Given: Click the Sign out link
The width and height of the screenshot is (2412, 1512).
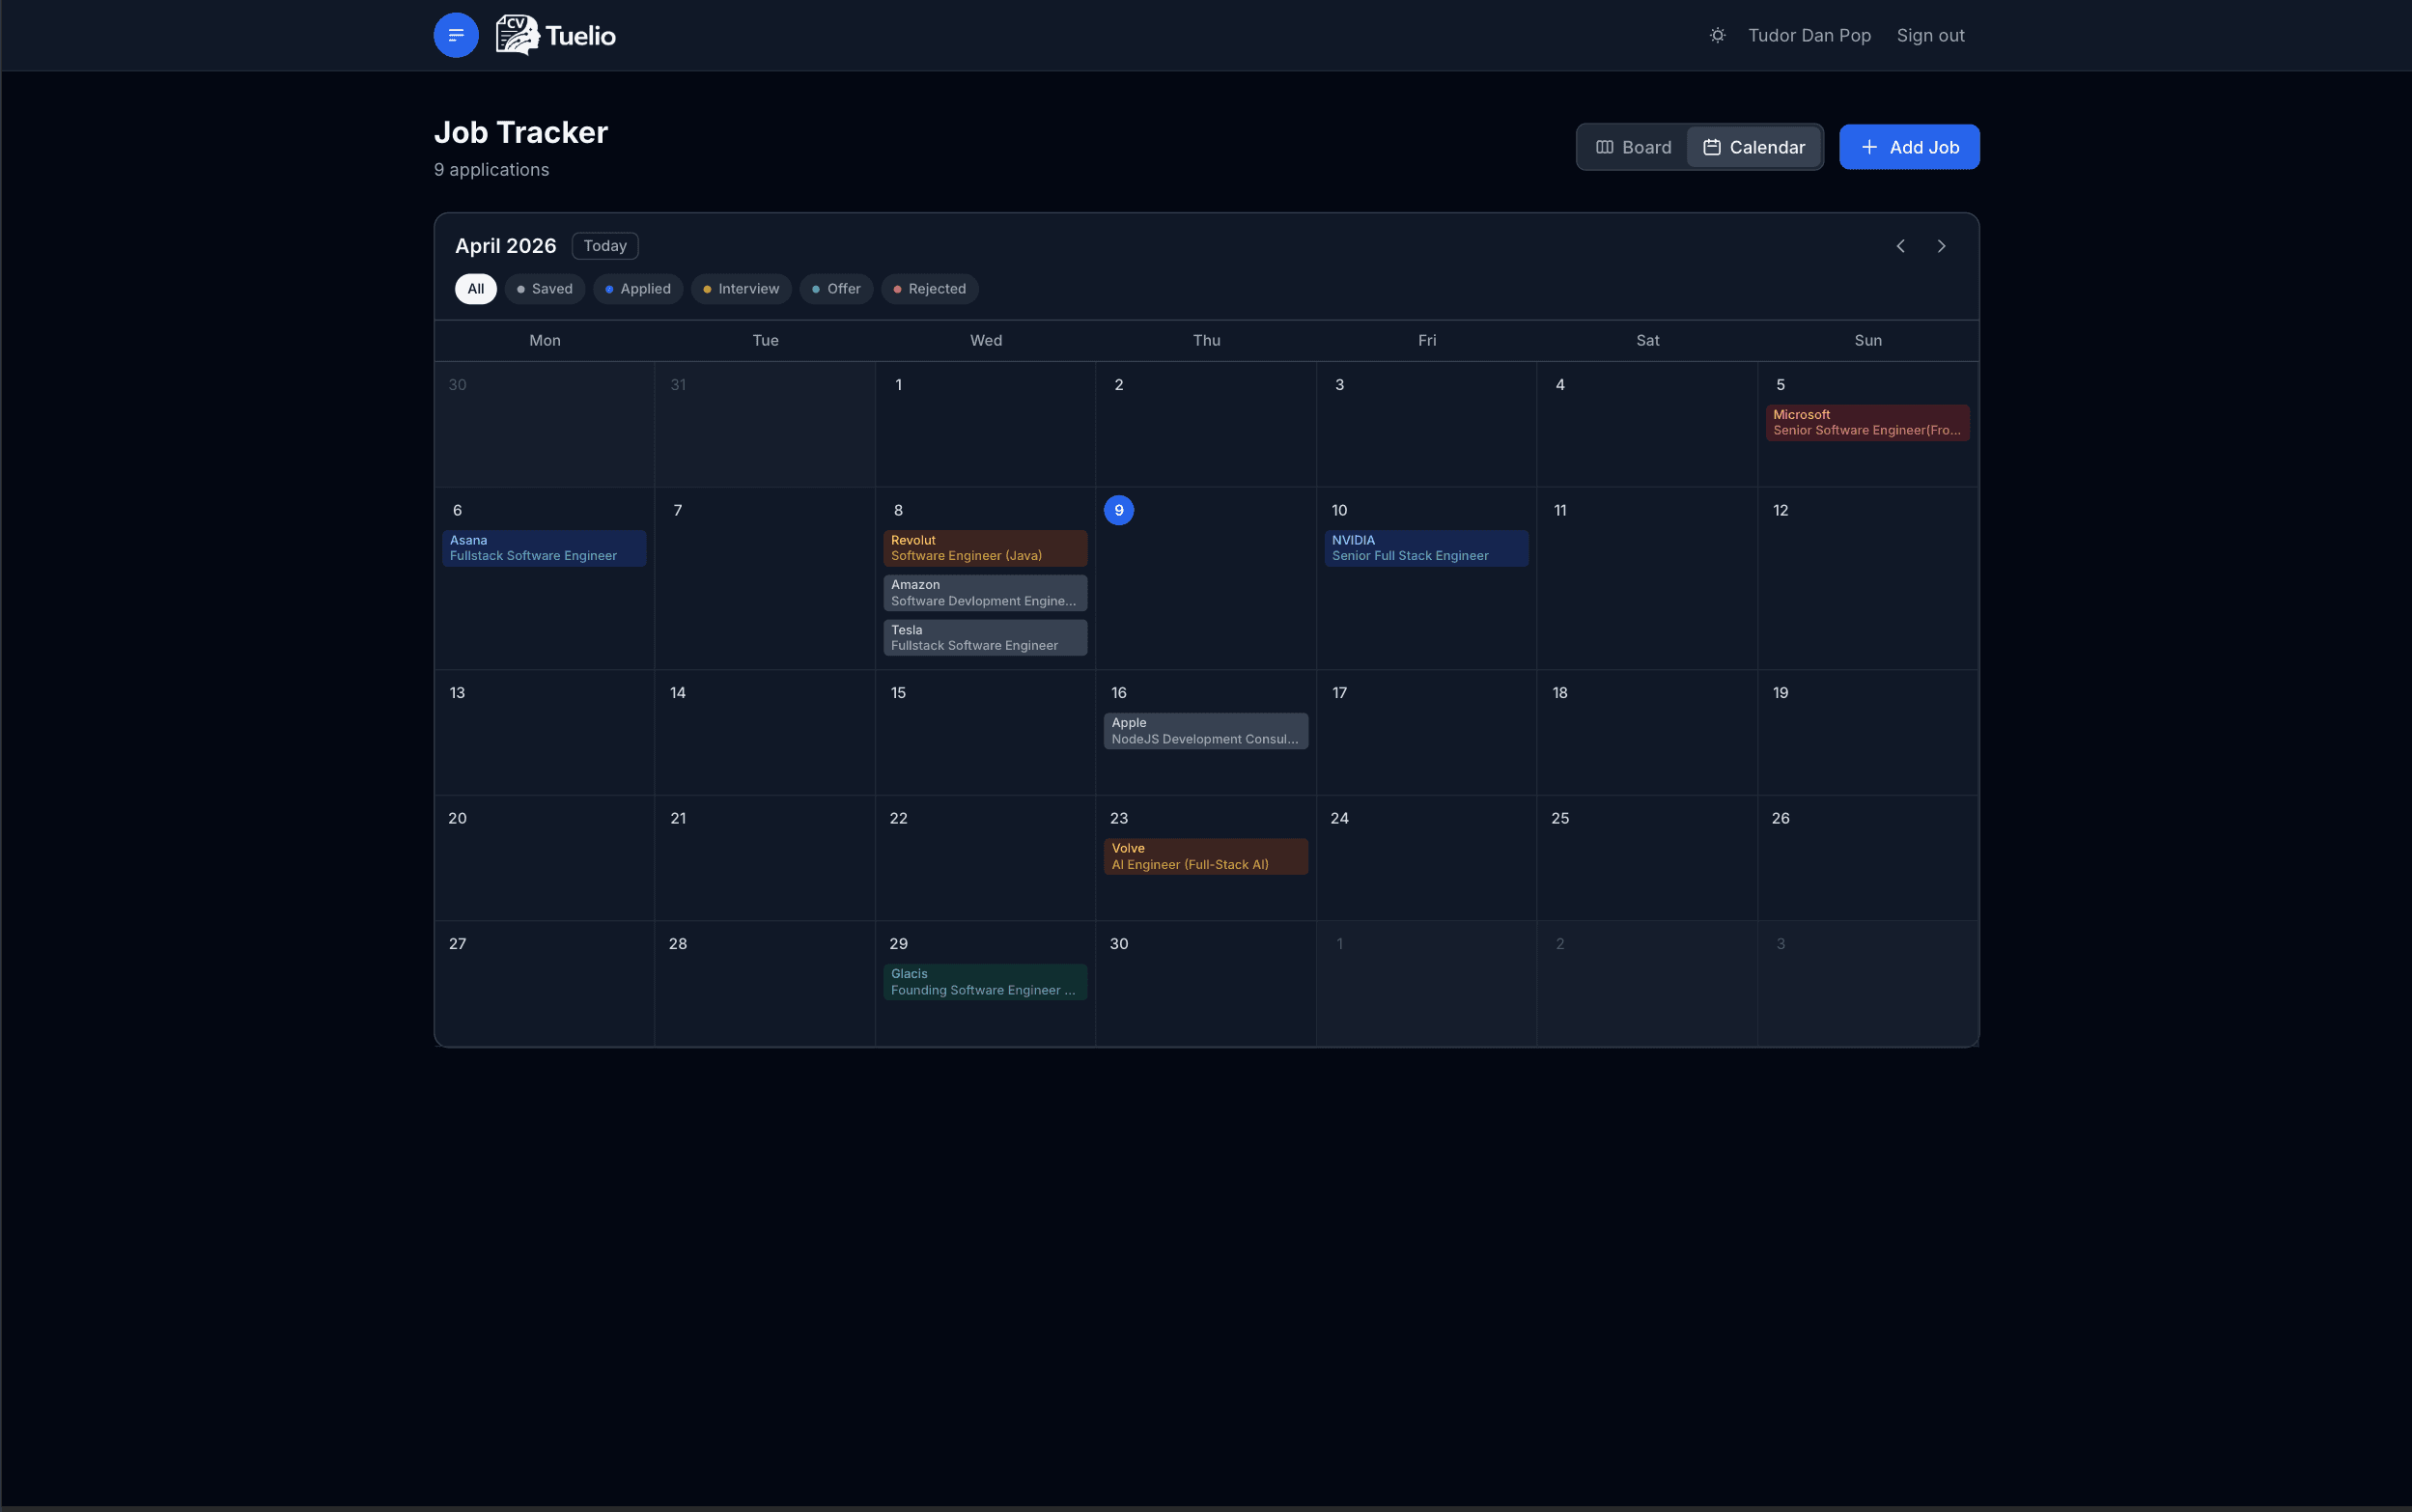Looking at the screenshot, I should [1930, 35].
